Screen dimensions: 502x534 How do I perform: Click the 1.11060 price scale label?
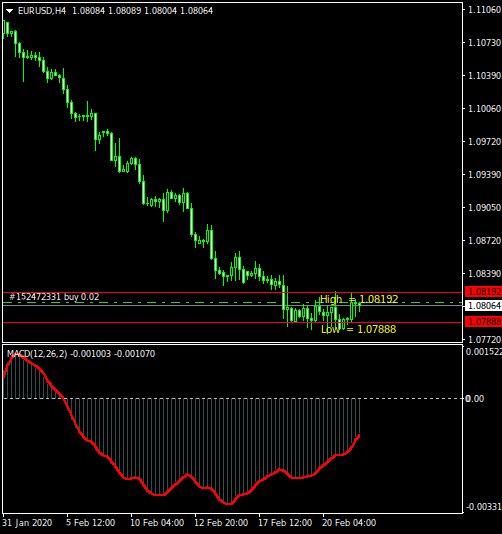(x=484, y=10)
